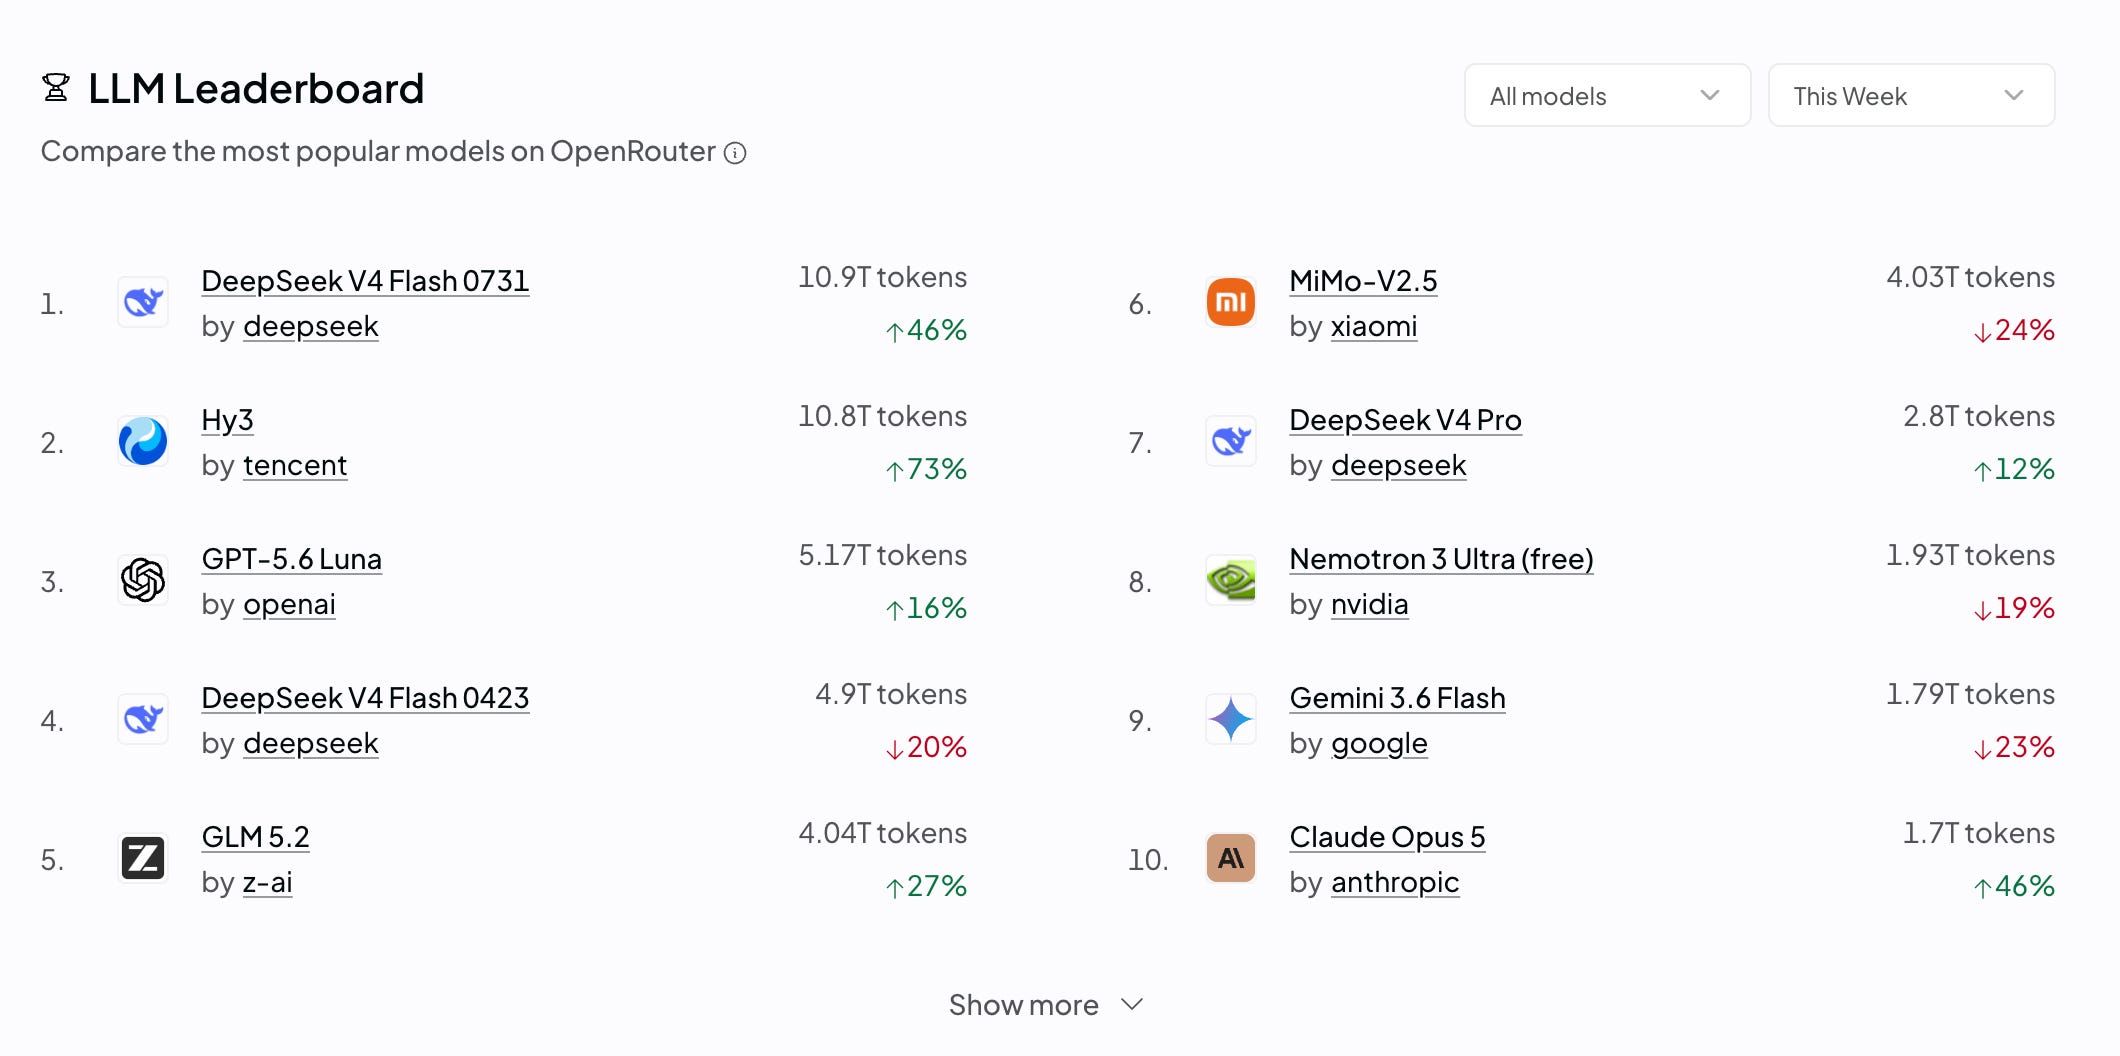2120x1056 pixels.
Task: Open the MiMo-V2.5 model link
Action: (x=1363, y=281)
